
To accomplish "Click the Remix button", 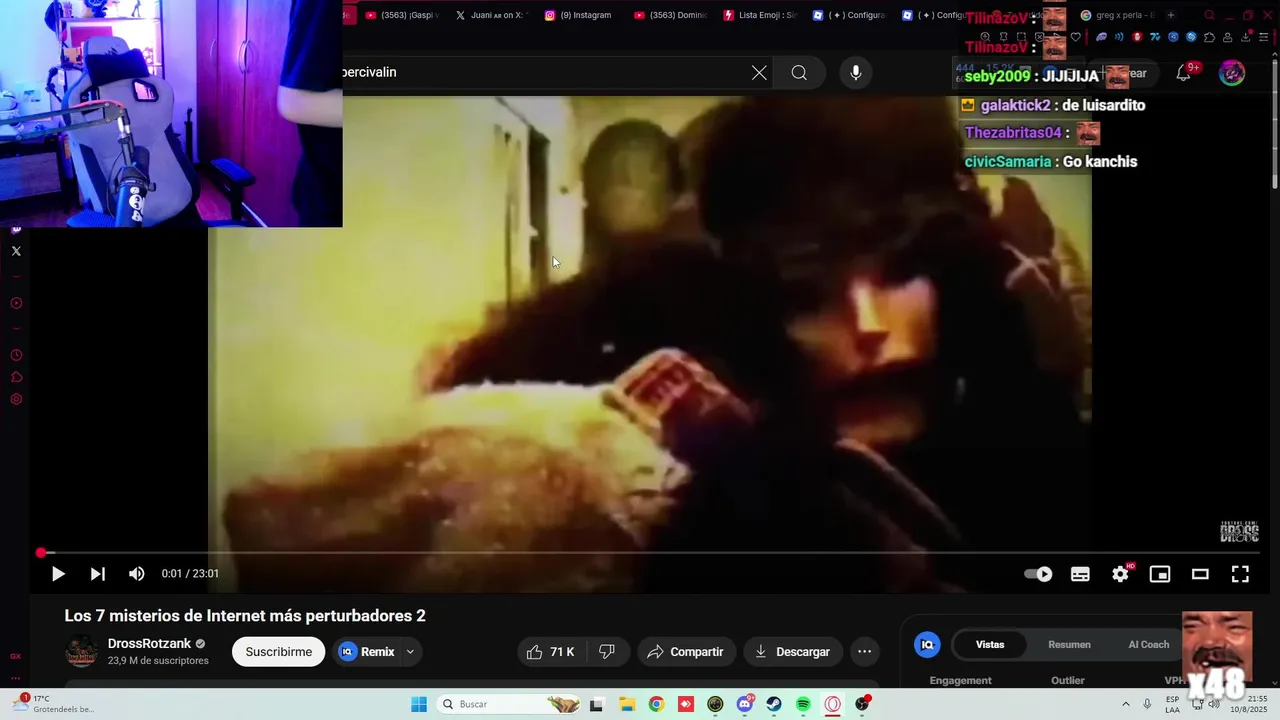I will pos(367,652).
